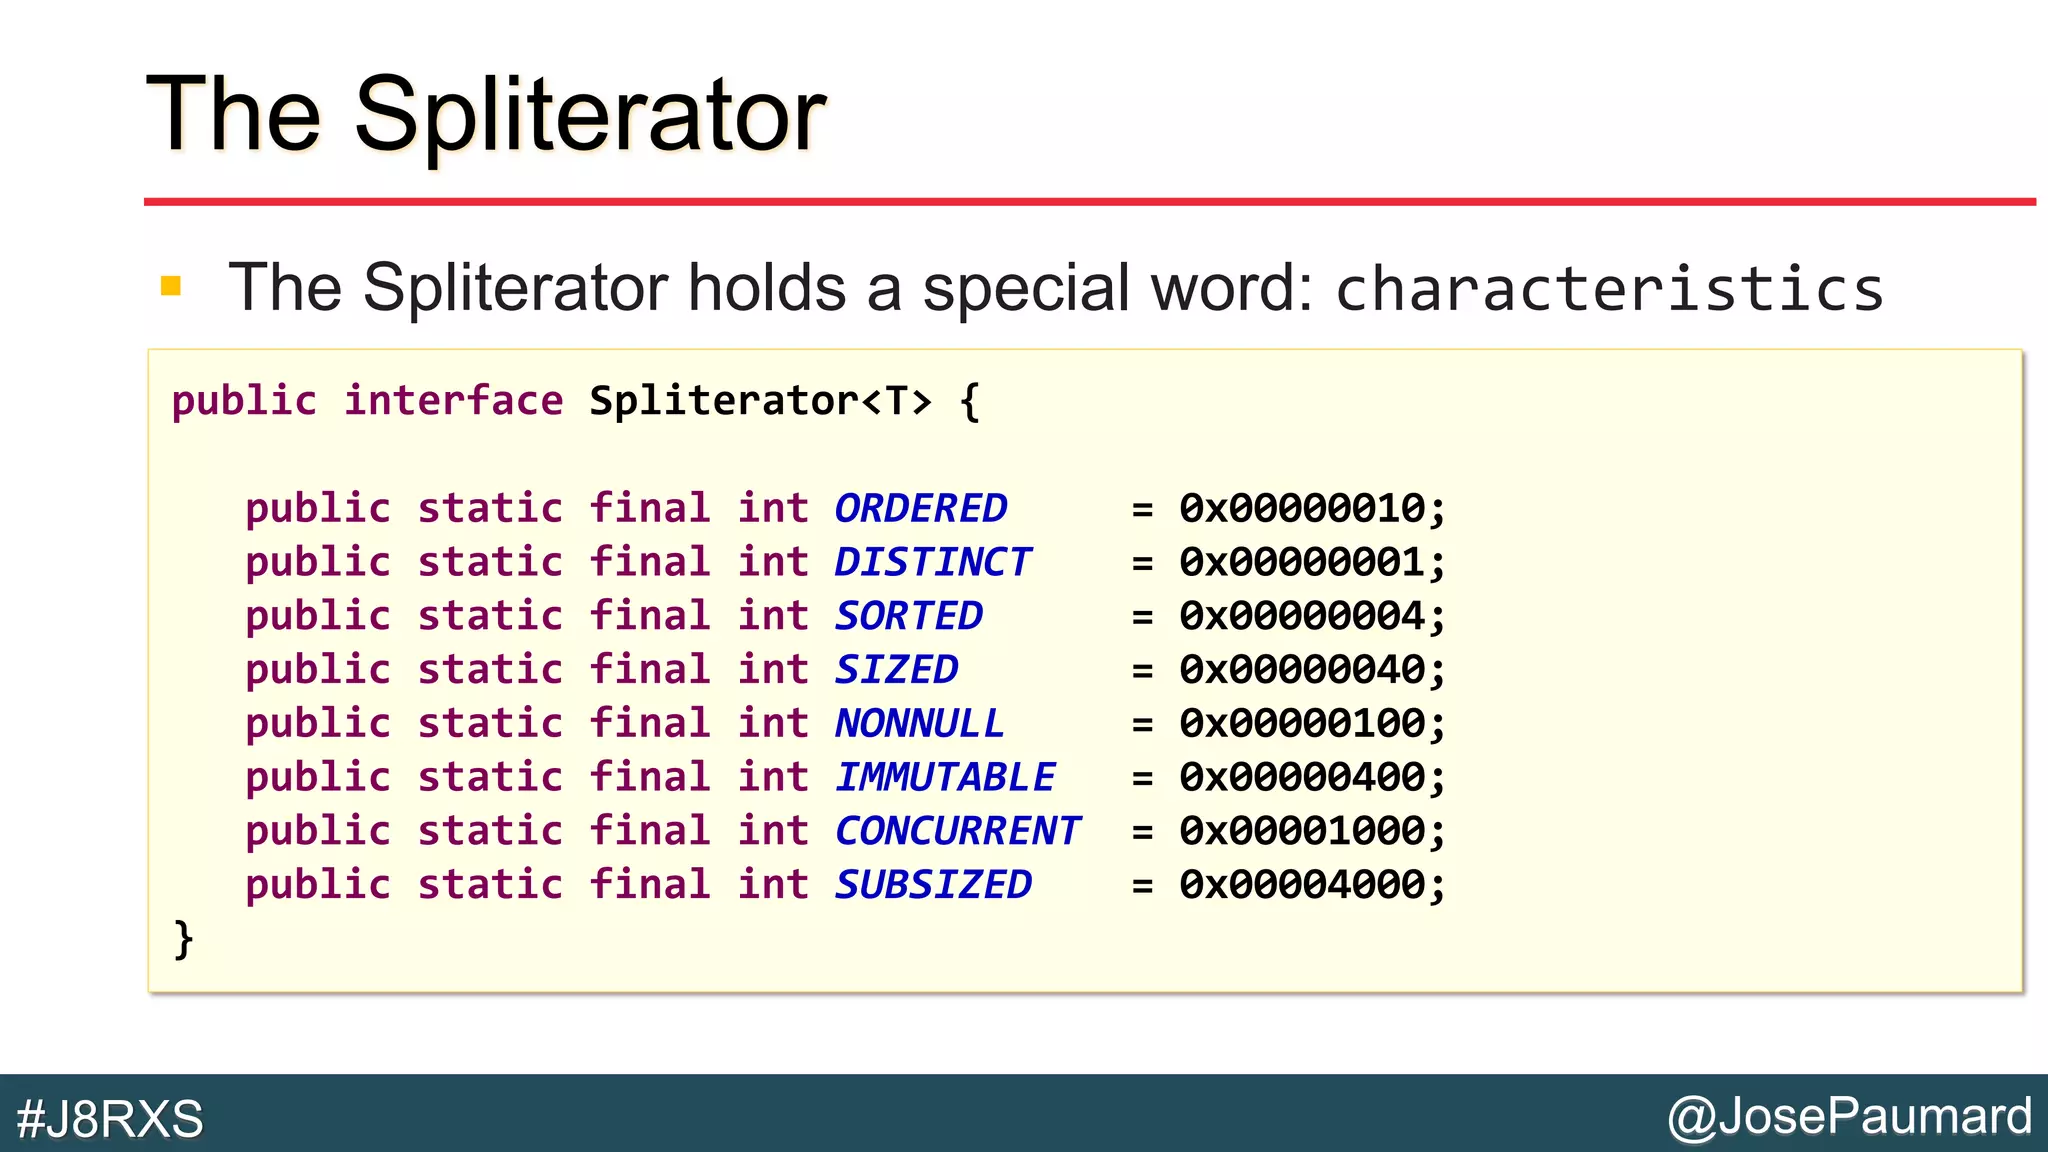Select the SORTED constant name
Screen dimensions: 2048x1152
point(909,616)
